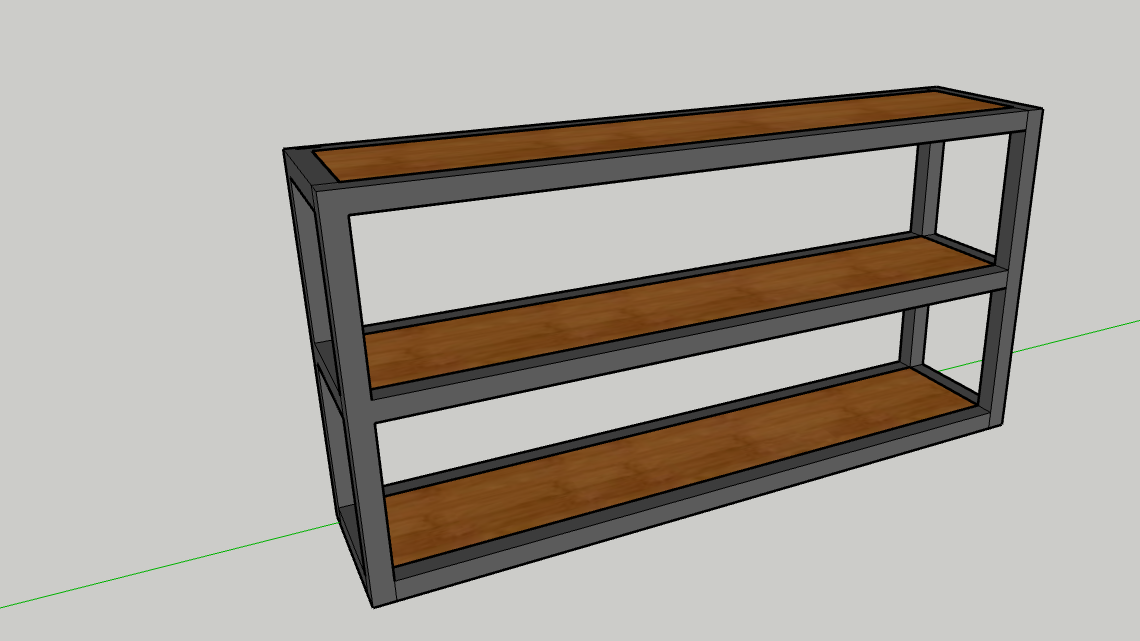
Task: Click the back-right leg above middle shelf
Action: [927, 188]
